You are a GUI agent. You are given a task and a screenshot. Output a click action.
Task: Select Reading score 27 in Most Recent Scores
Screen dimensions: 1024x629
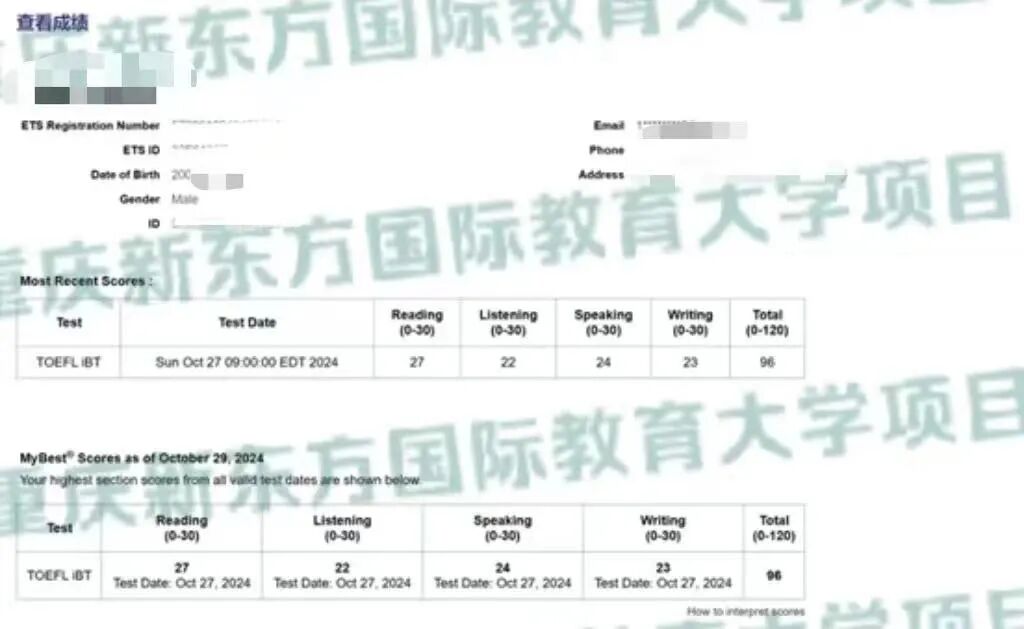pos(417,363)
